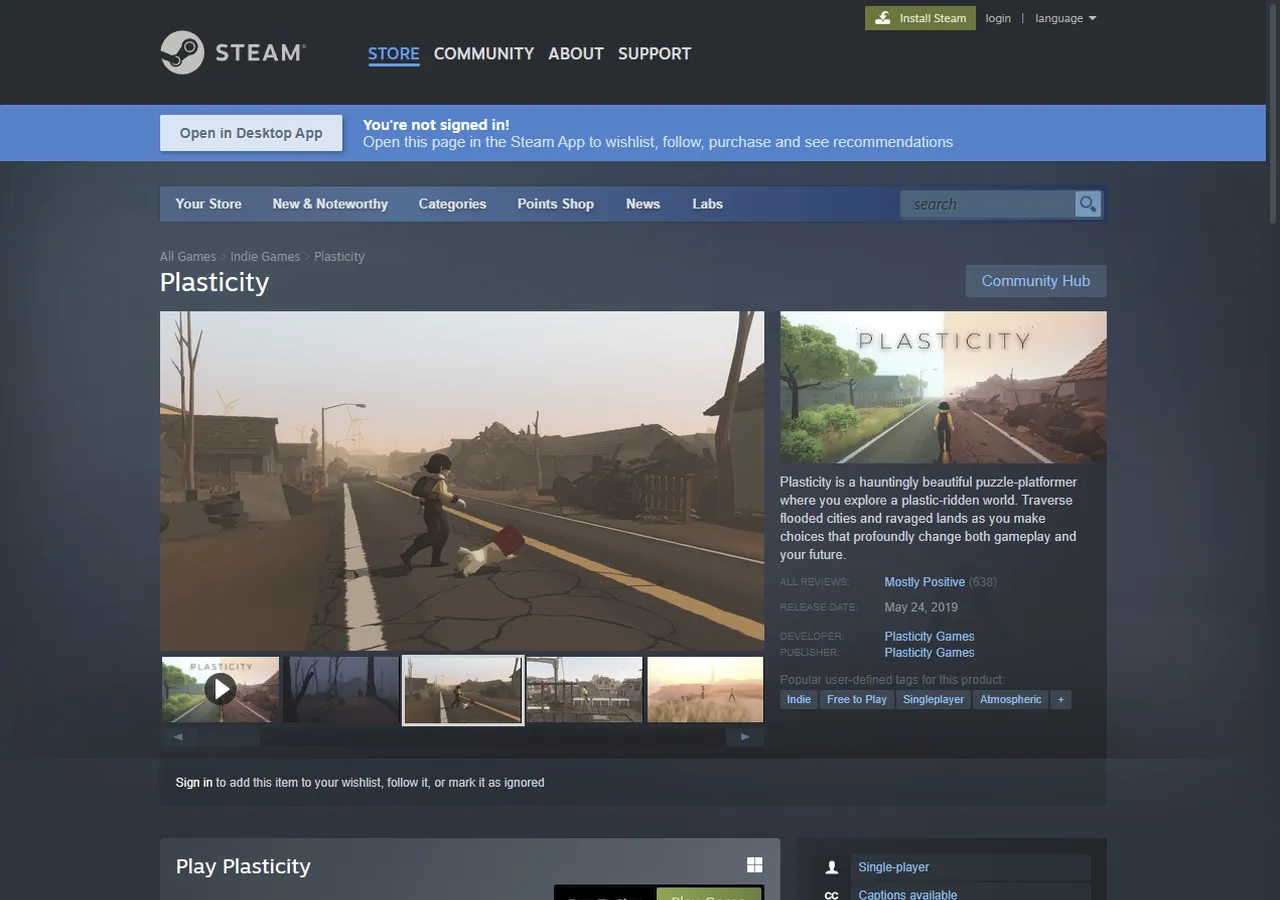Click the Mostly Positive reviews link

pos(925,582)
